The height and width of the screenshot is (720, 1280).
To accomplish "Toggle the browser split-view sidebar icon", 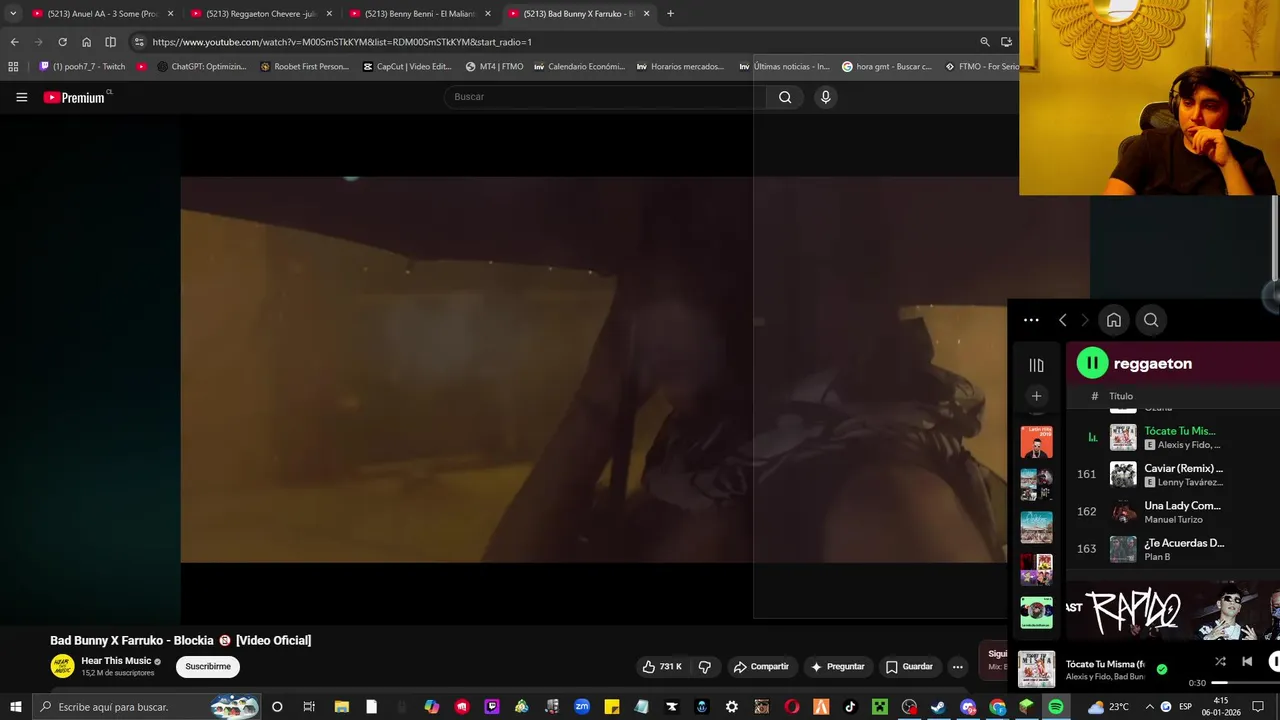I will [x=110, y=42].
